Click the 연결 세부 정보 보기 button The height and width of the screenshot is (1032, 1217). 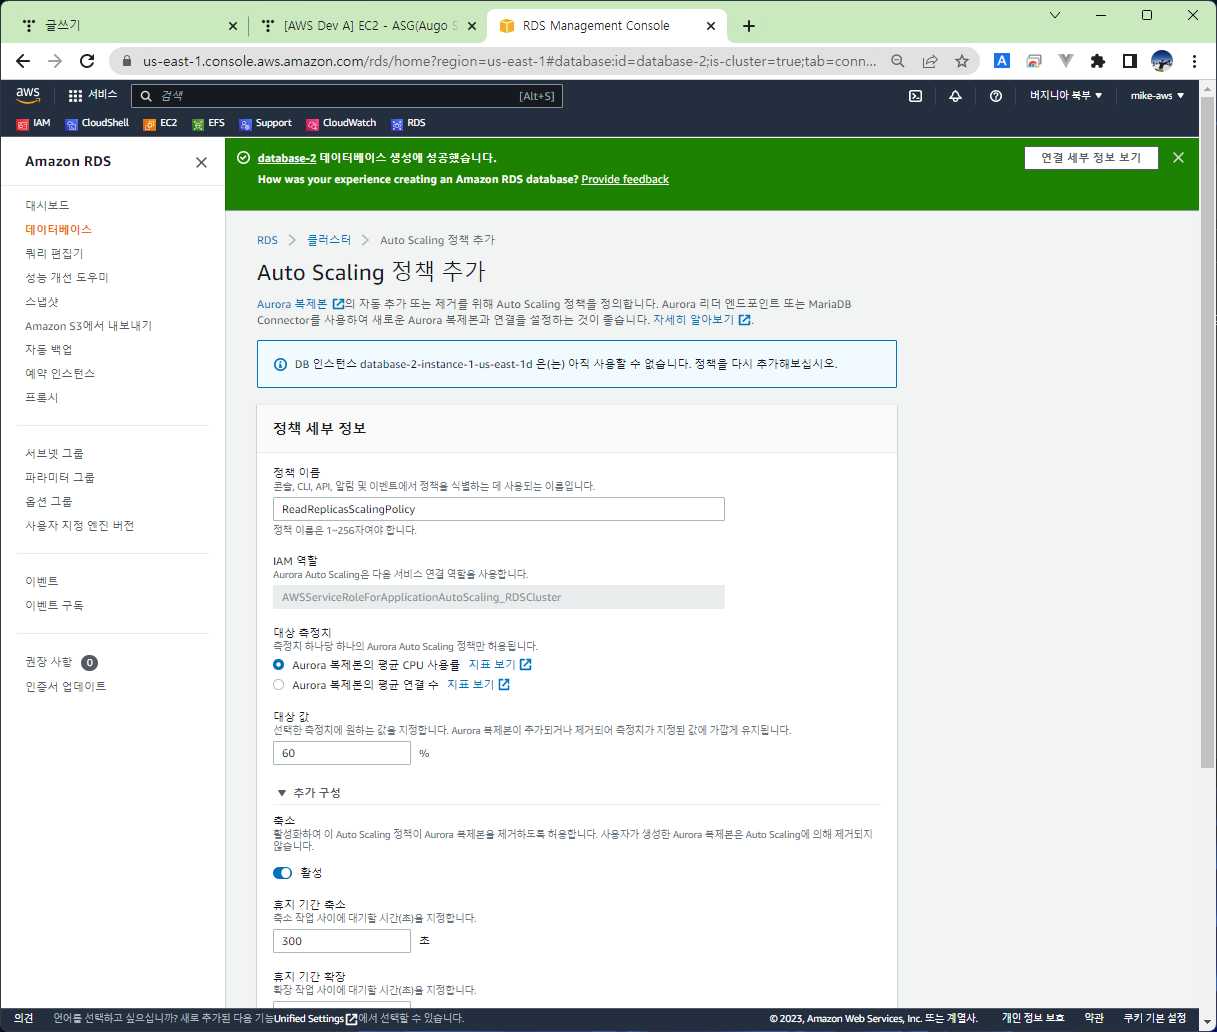click(1091, 158)
